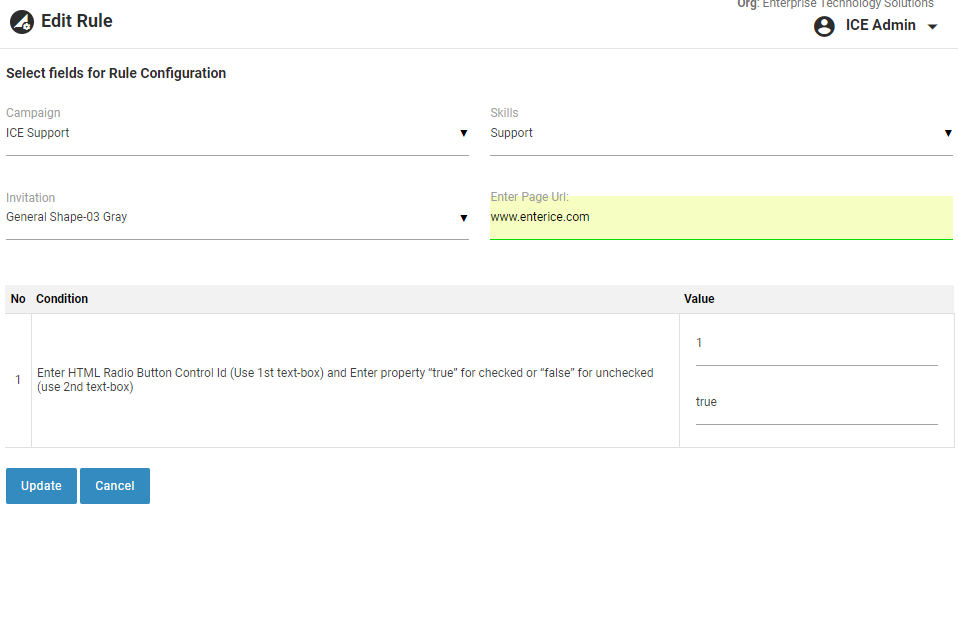
Task: Open the Invitation dropdown showing General Shape-03 Gray
Action: tap(230, 217)
